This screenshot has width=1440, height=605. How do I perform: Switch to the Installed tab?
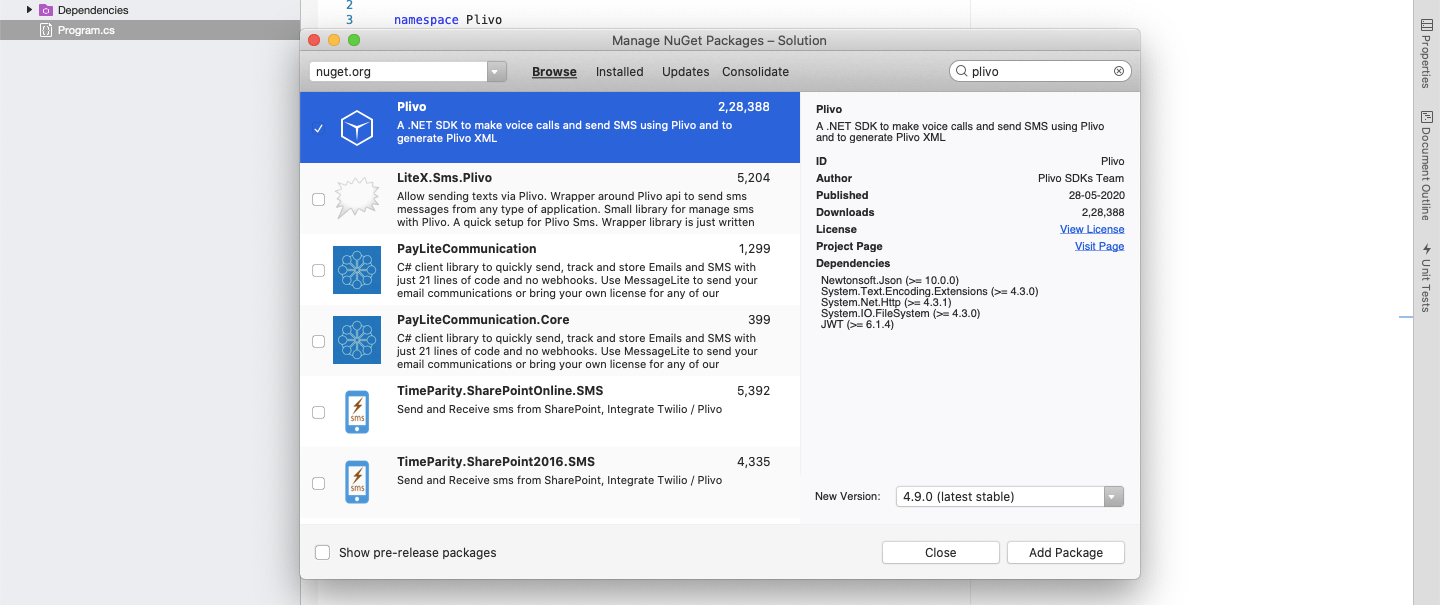(x=619, y=71)
